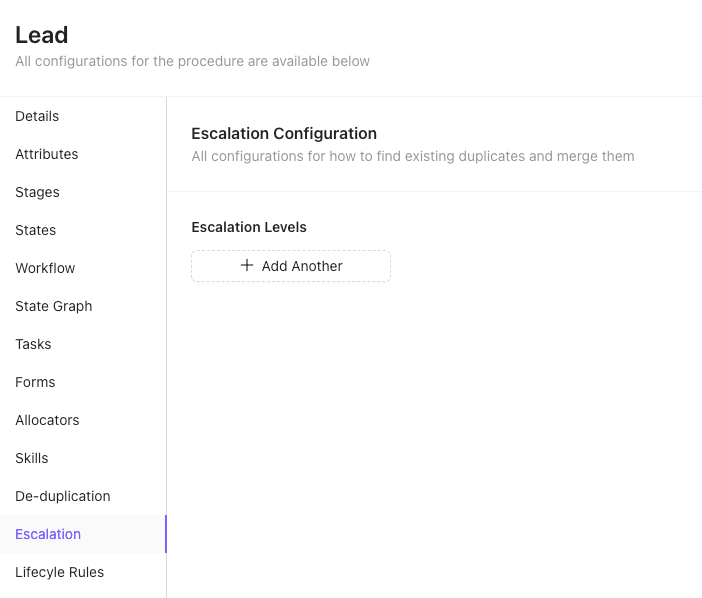Click the Escalation Levels label
Image resolution: width=702 pixels, height=598 pixels.
point(249,227)
